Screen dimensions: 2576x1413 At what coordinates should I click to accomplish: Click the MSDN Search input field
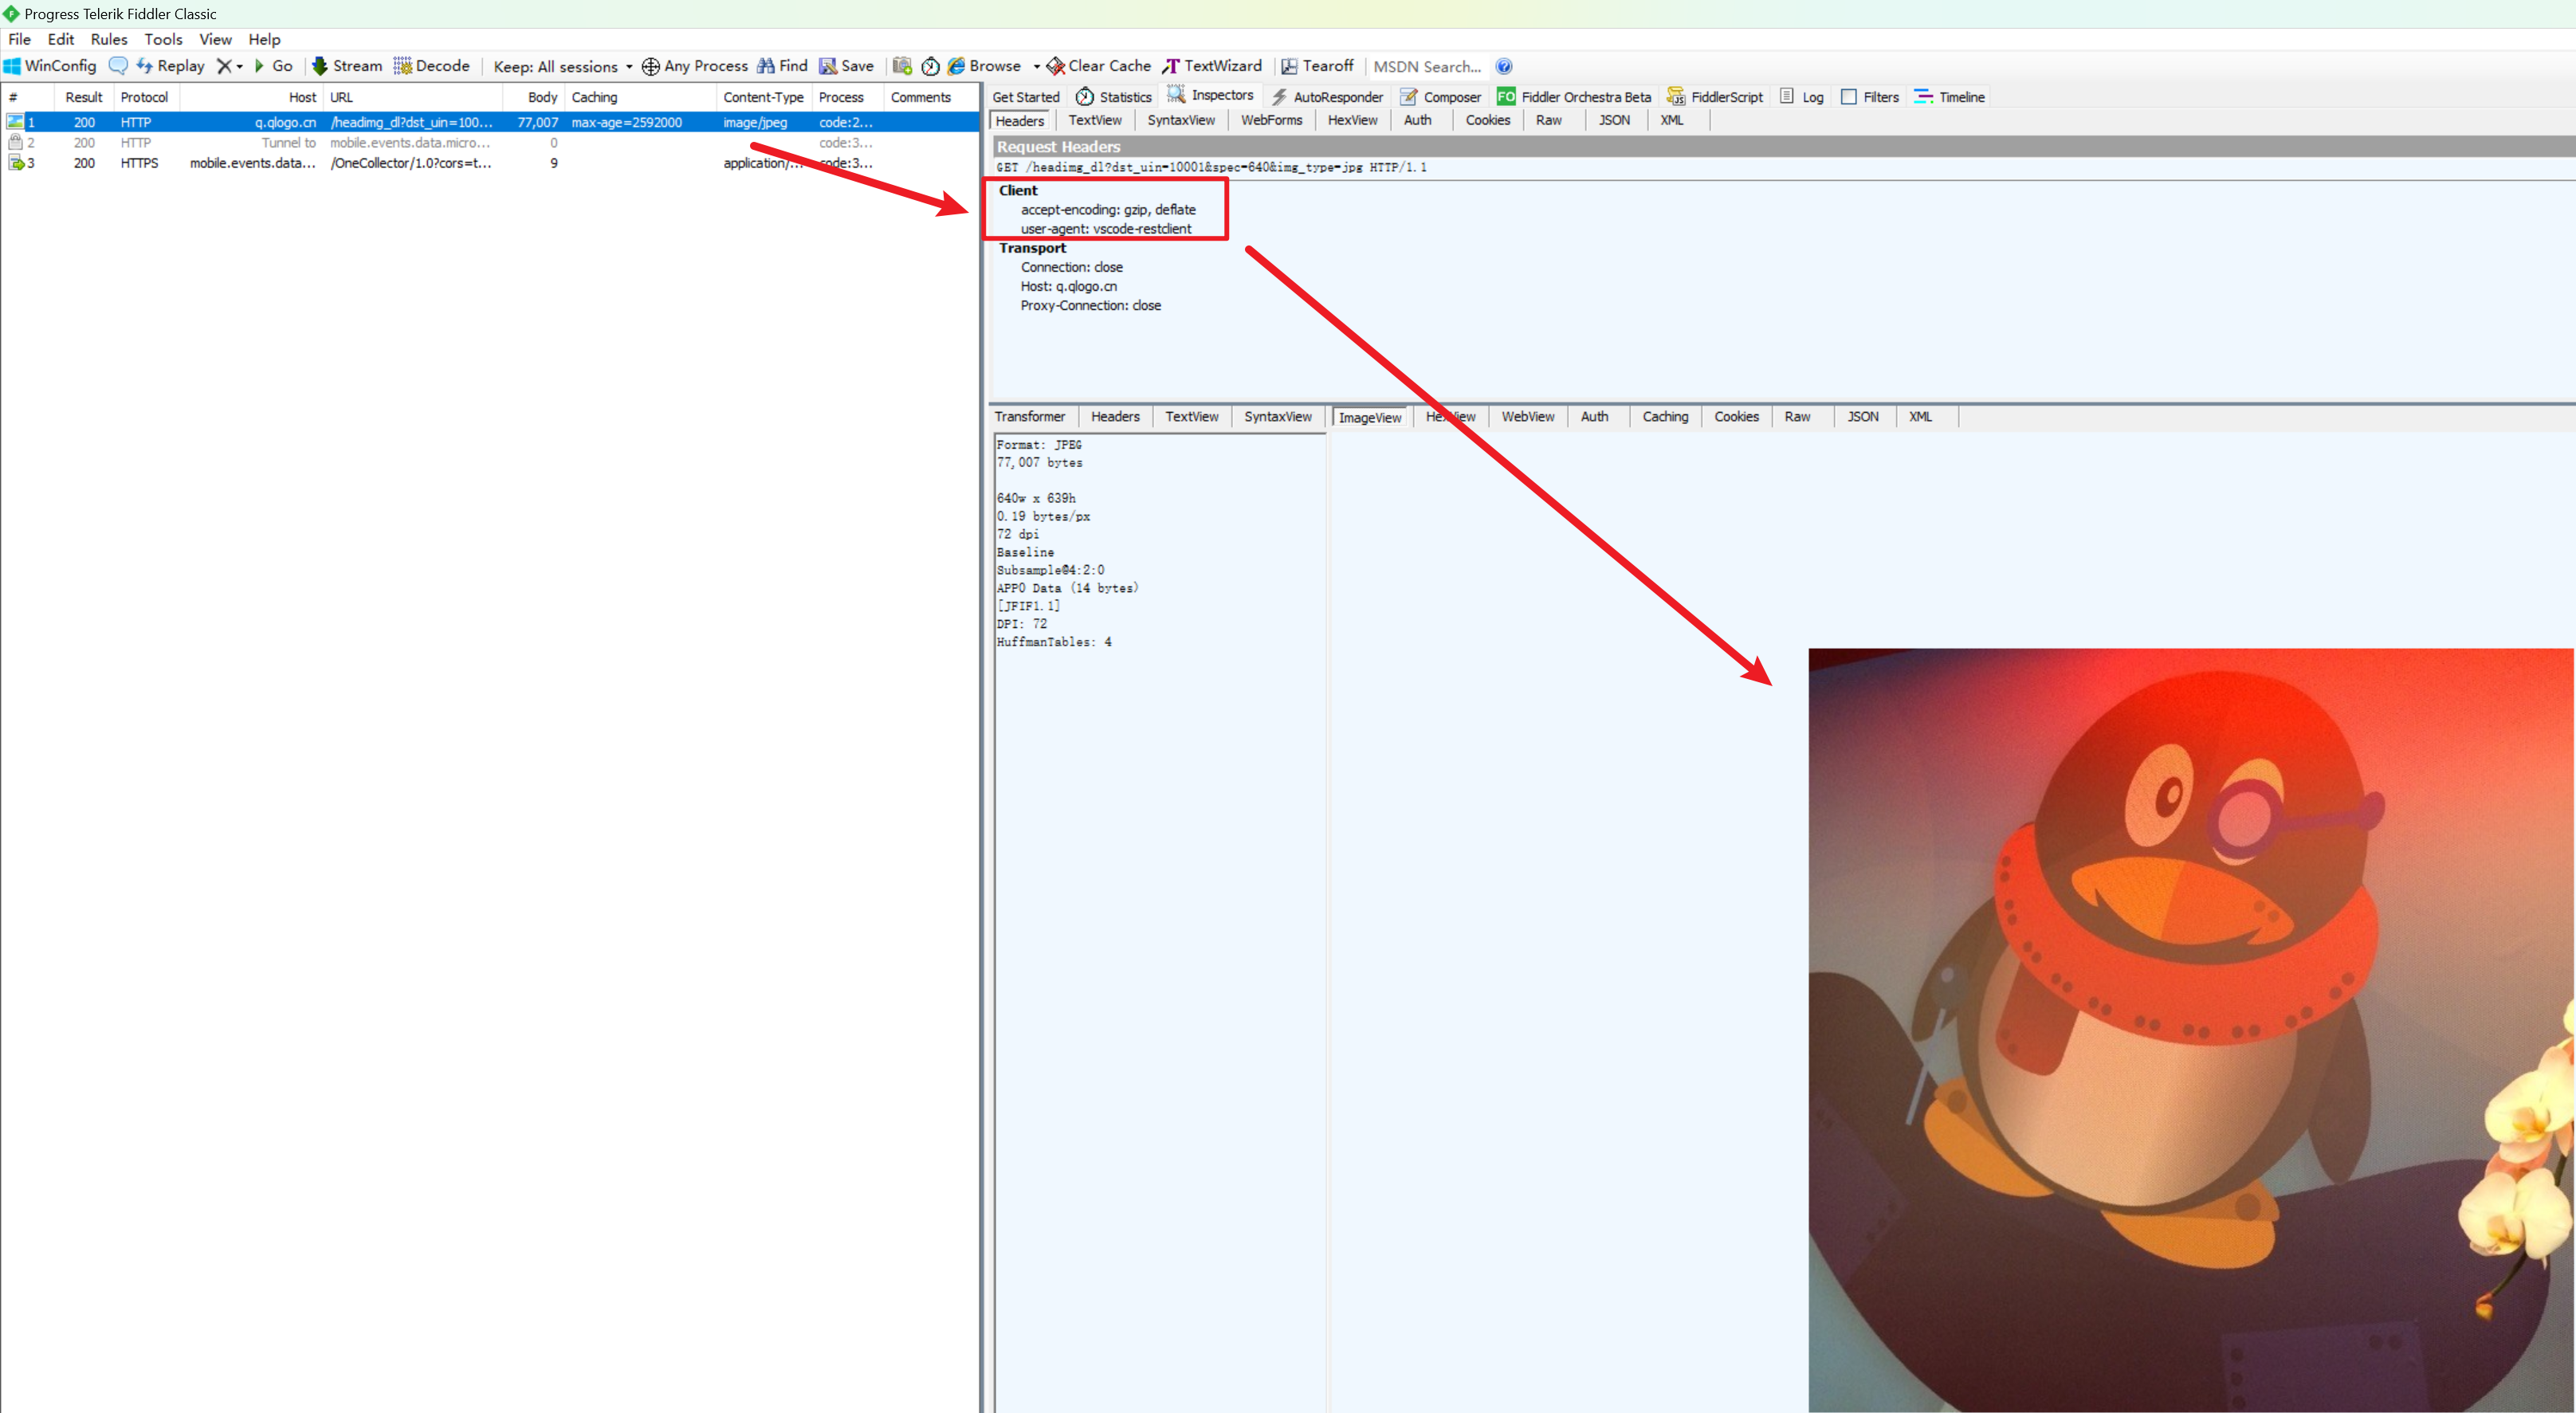coord(1428,66)
